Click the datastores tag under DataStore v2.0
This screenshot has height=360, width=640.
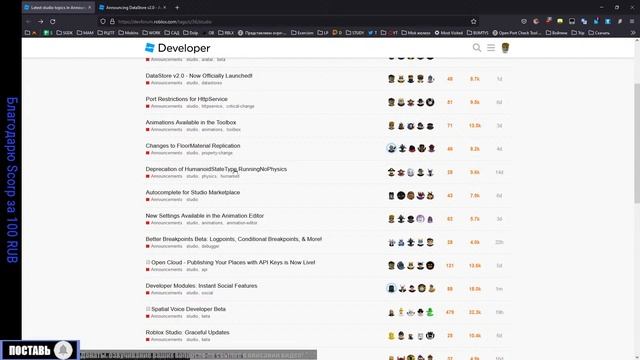point(211,83)
